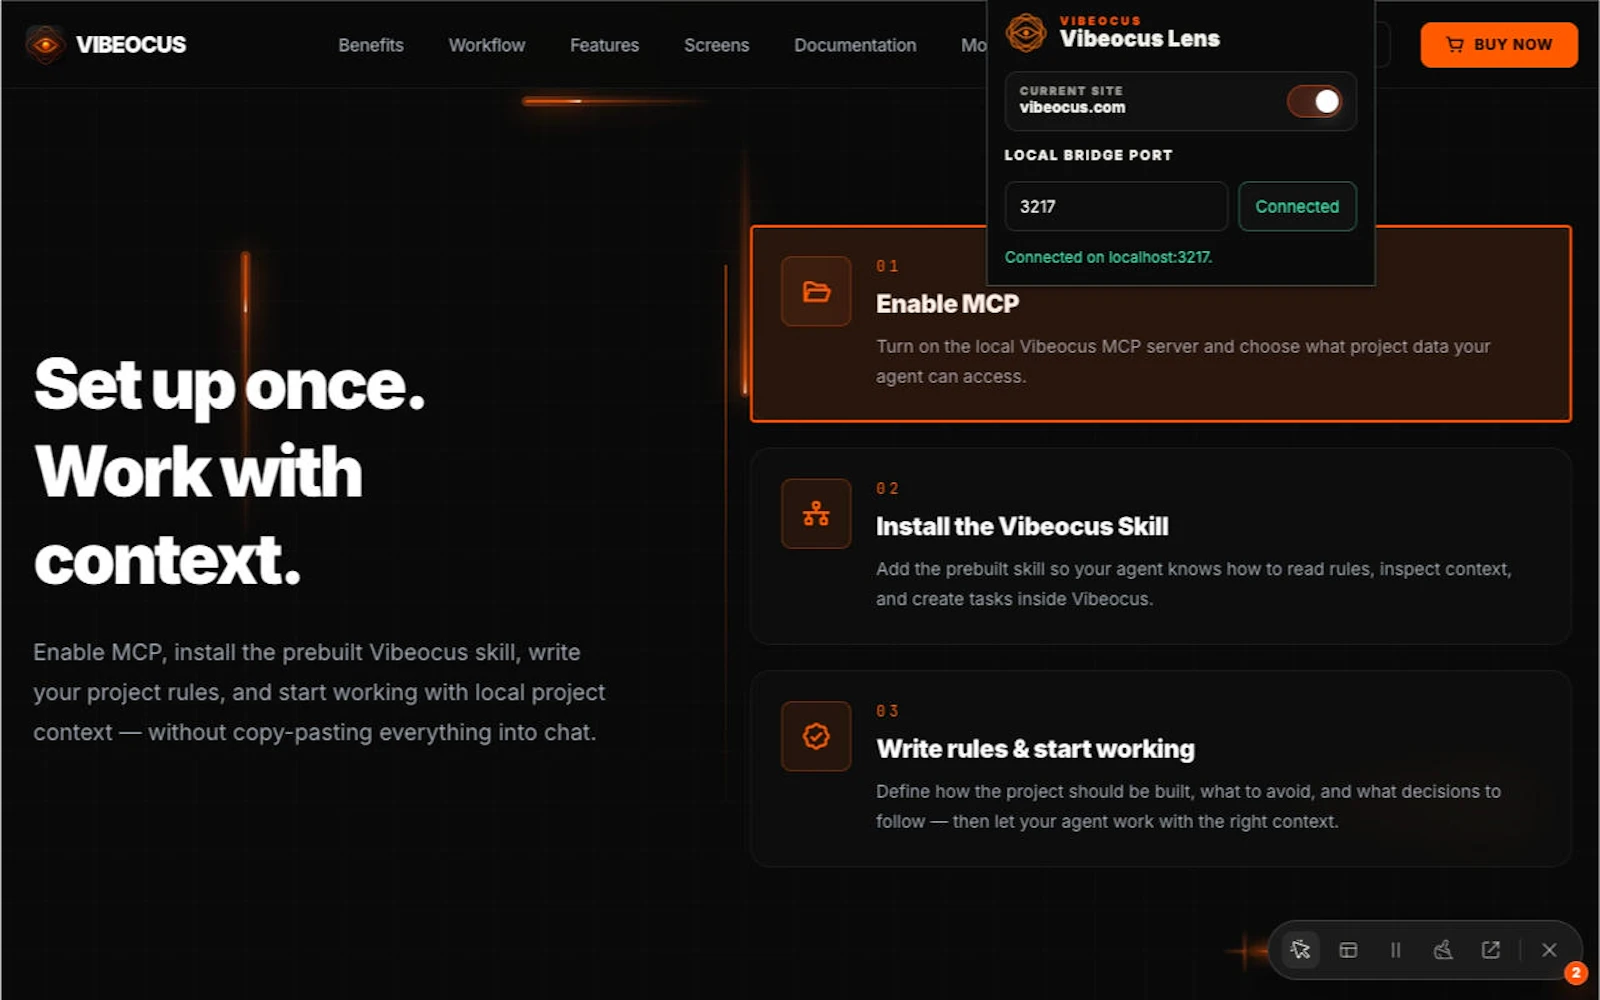Screen dimensions: 1600x1000
Task: Navigate to Documentation in the header
Action: pyautogui.click(x=855, y=45)
